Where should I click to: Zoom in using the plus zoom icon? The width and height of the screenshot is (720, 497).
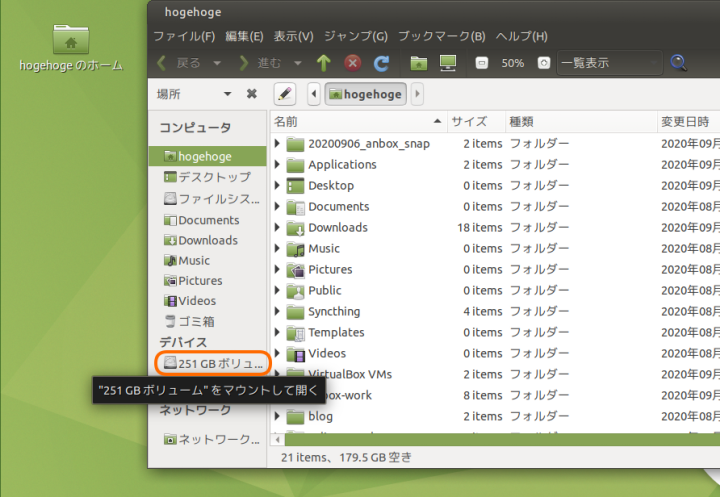click(543, 63)
